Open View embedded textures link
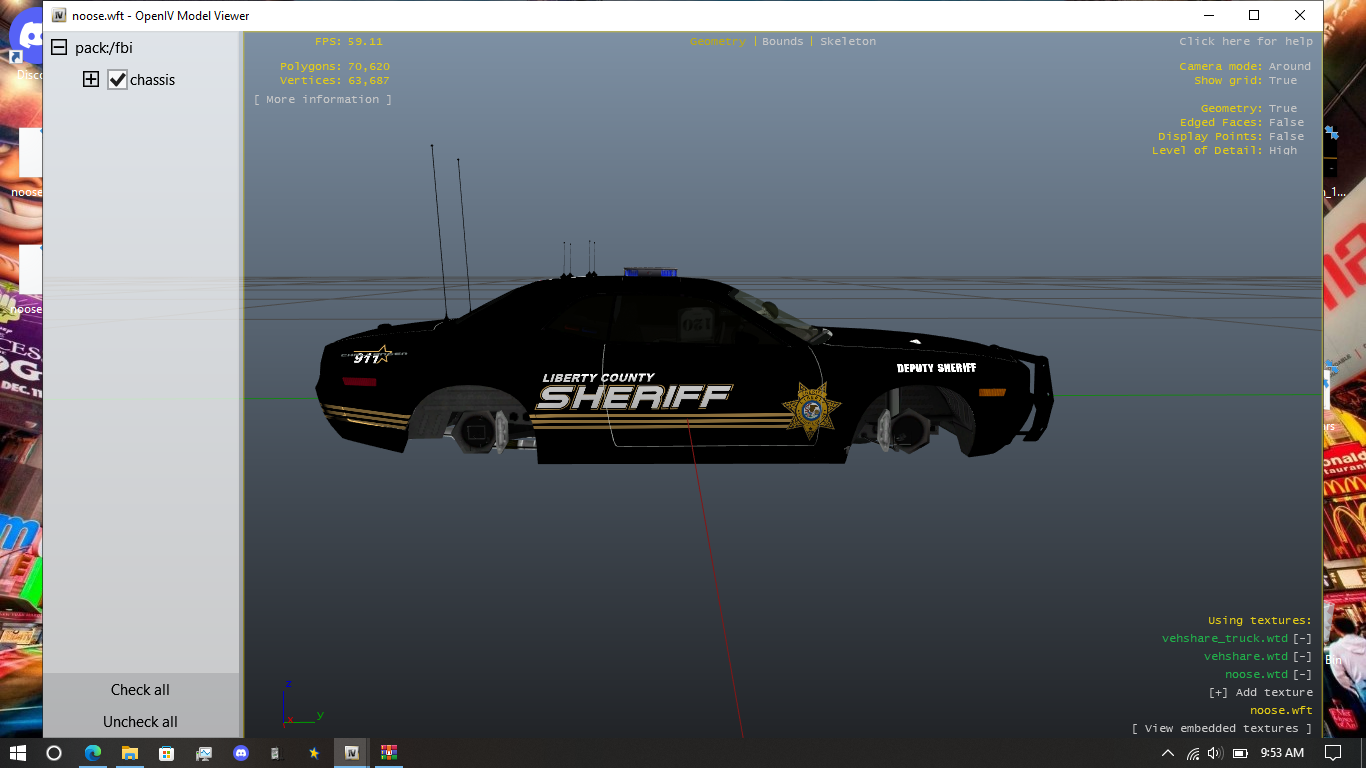This screenshot has height=768, width=1366. (1221, 728)
